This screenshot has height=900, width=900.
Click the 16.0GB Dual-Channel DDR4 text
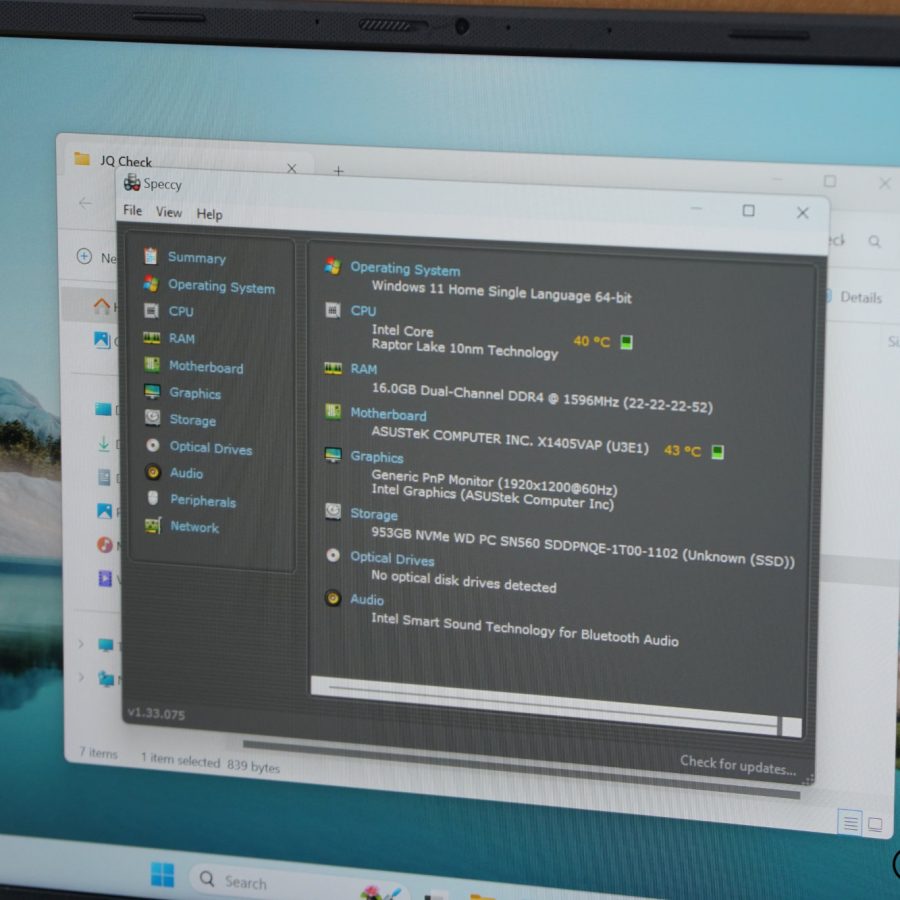pos(542,397)
